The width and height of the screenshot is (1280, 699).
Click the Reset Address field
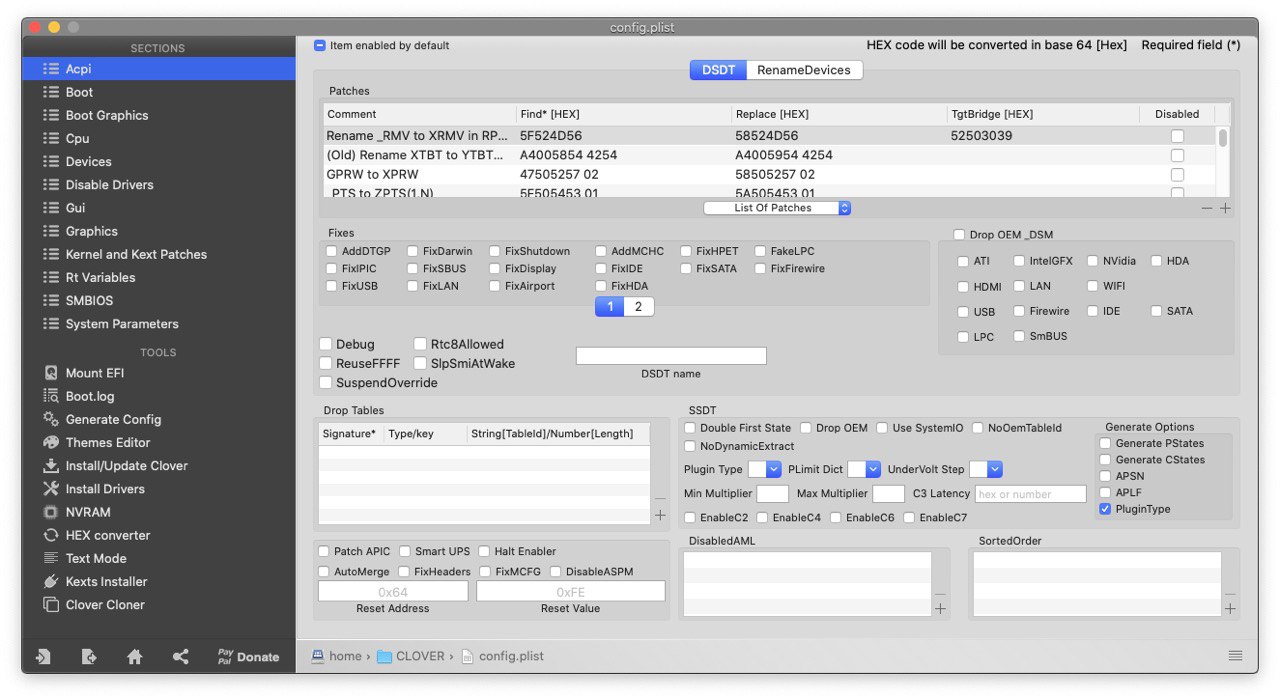click(393, 592)
